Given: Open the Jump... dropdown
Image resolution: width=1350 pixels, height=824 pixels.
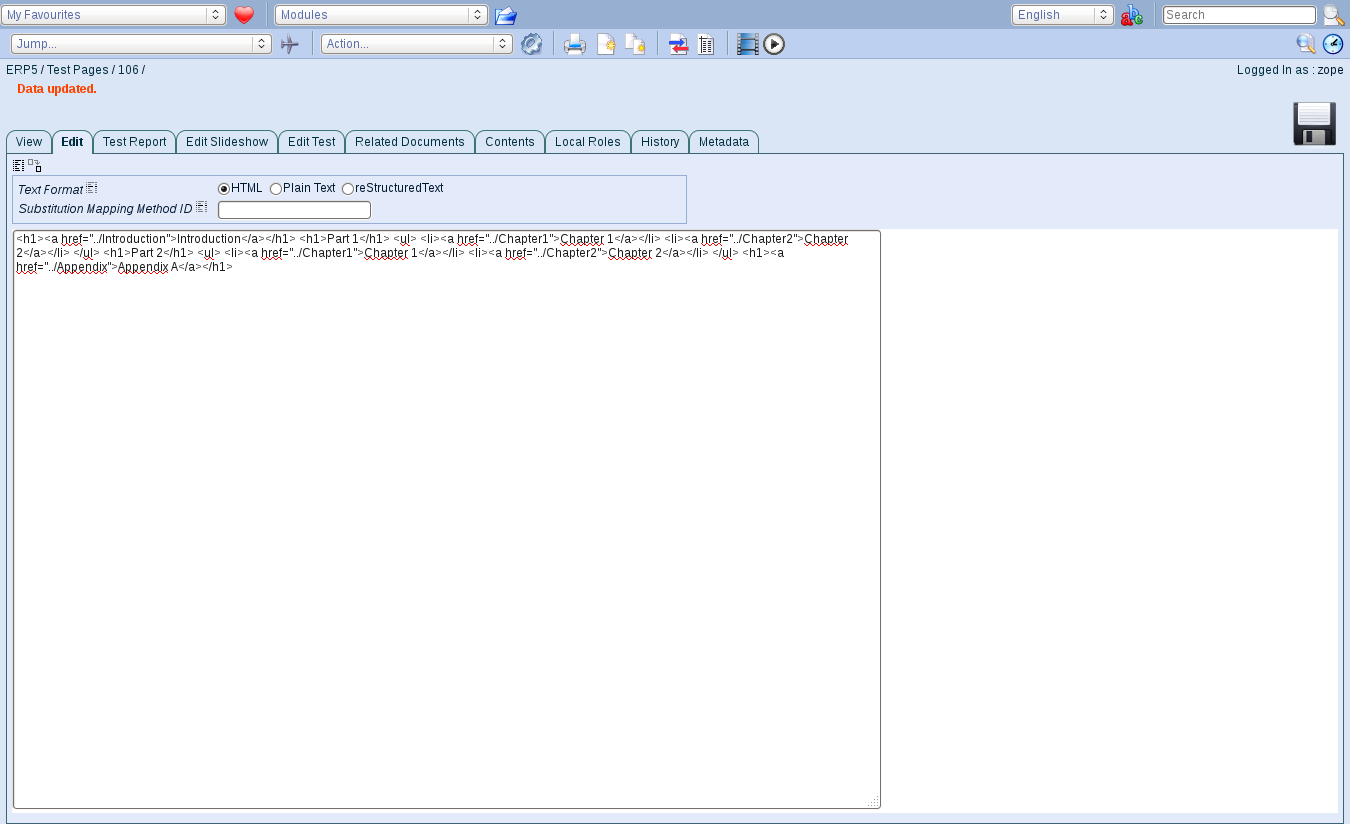Looking at the screenshot, I should click(141, 44).
